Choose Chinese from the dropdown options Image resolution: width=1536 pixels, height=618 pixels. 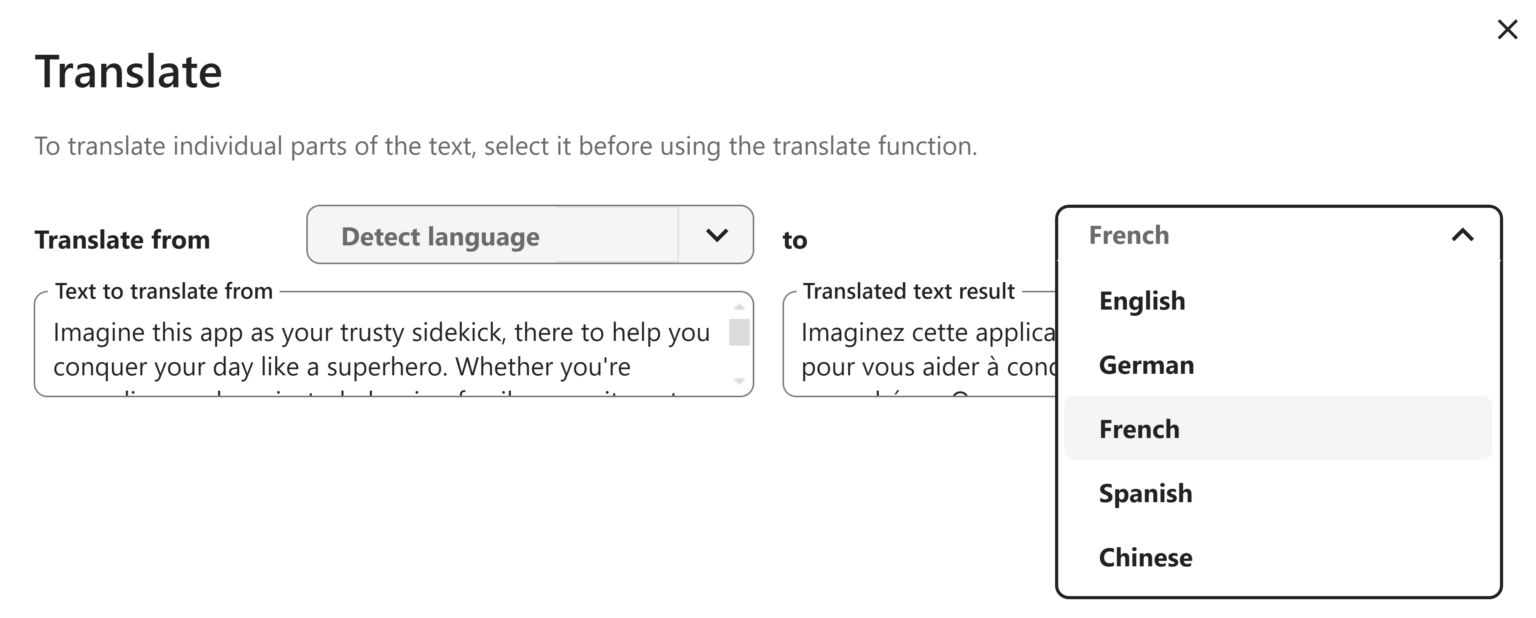(1145, 557)
